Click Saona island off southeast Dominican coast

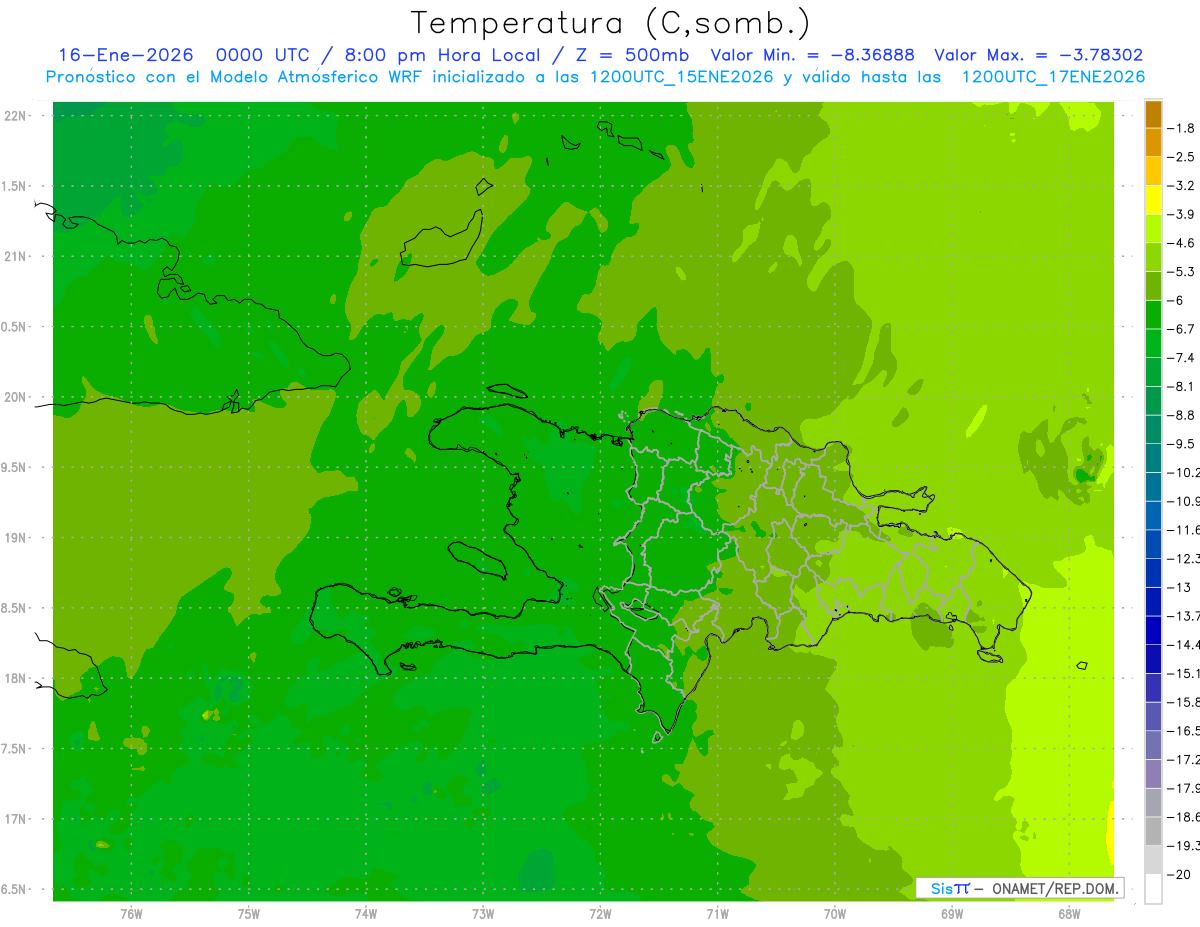(990, 656)
